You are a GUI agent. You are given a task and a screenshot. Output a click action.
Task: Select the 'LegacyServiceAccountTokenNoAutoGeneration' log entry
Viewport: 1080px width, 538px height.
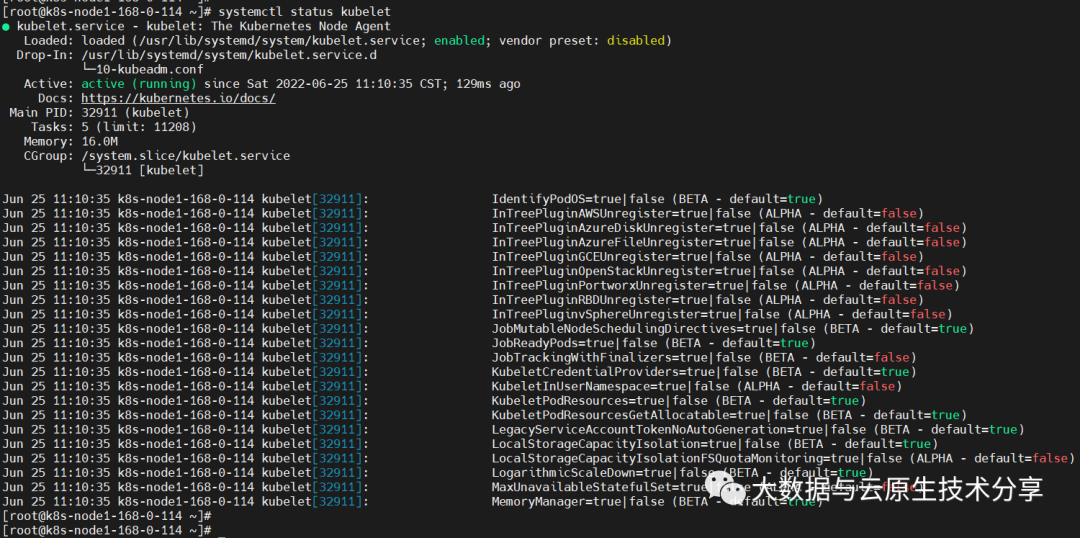point(758,430)
